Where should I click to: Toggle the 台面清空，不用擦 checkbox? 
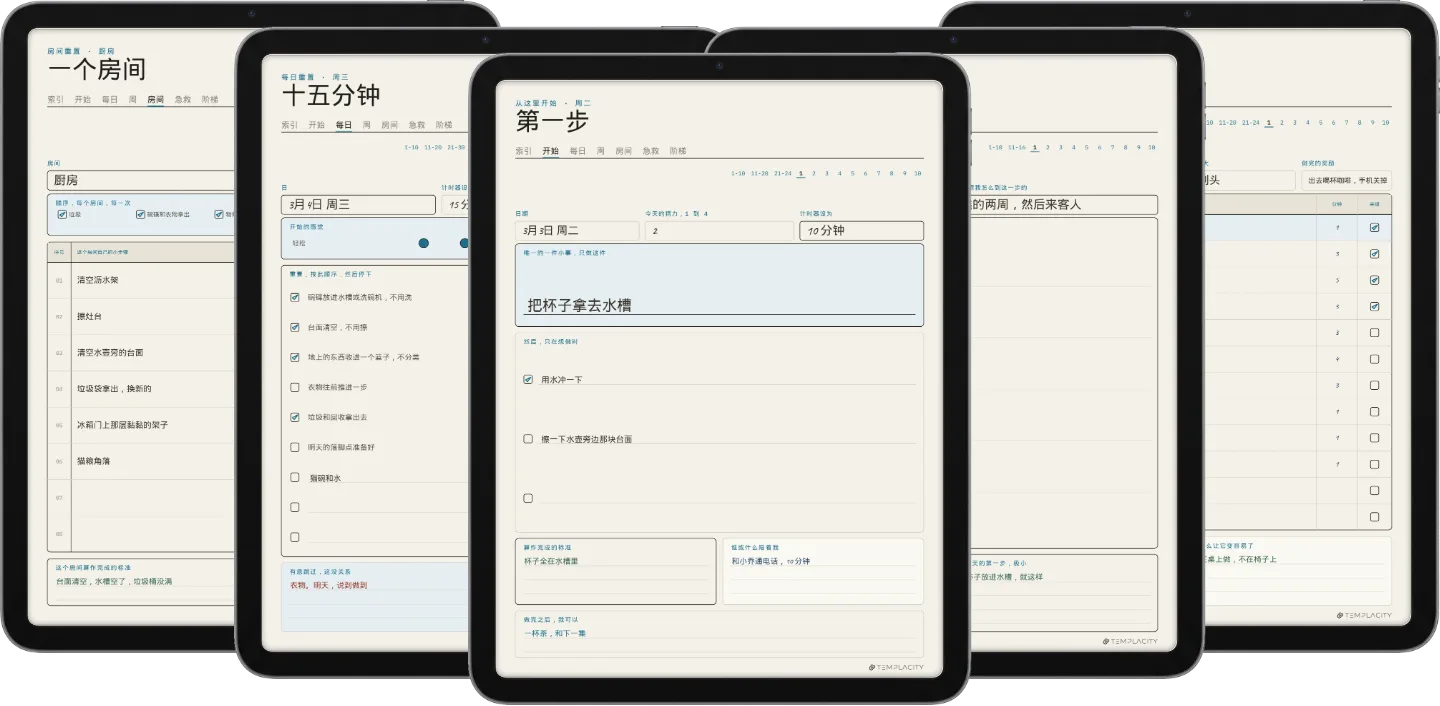pyautogui.click(x=295, y=327)
